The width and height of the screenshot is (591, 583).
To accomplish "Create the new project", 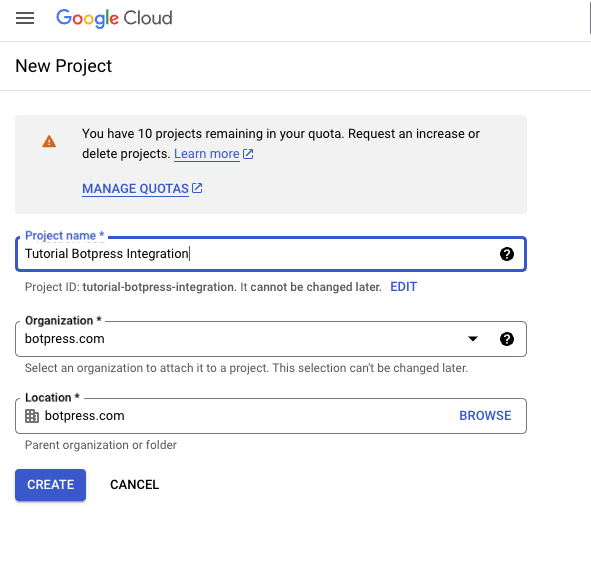I will point(51,485).
